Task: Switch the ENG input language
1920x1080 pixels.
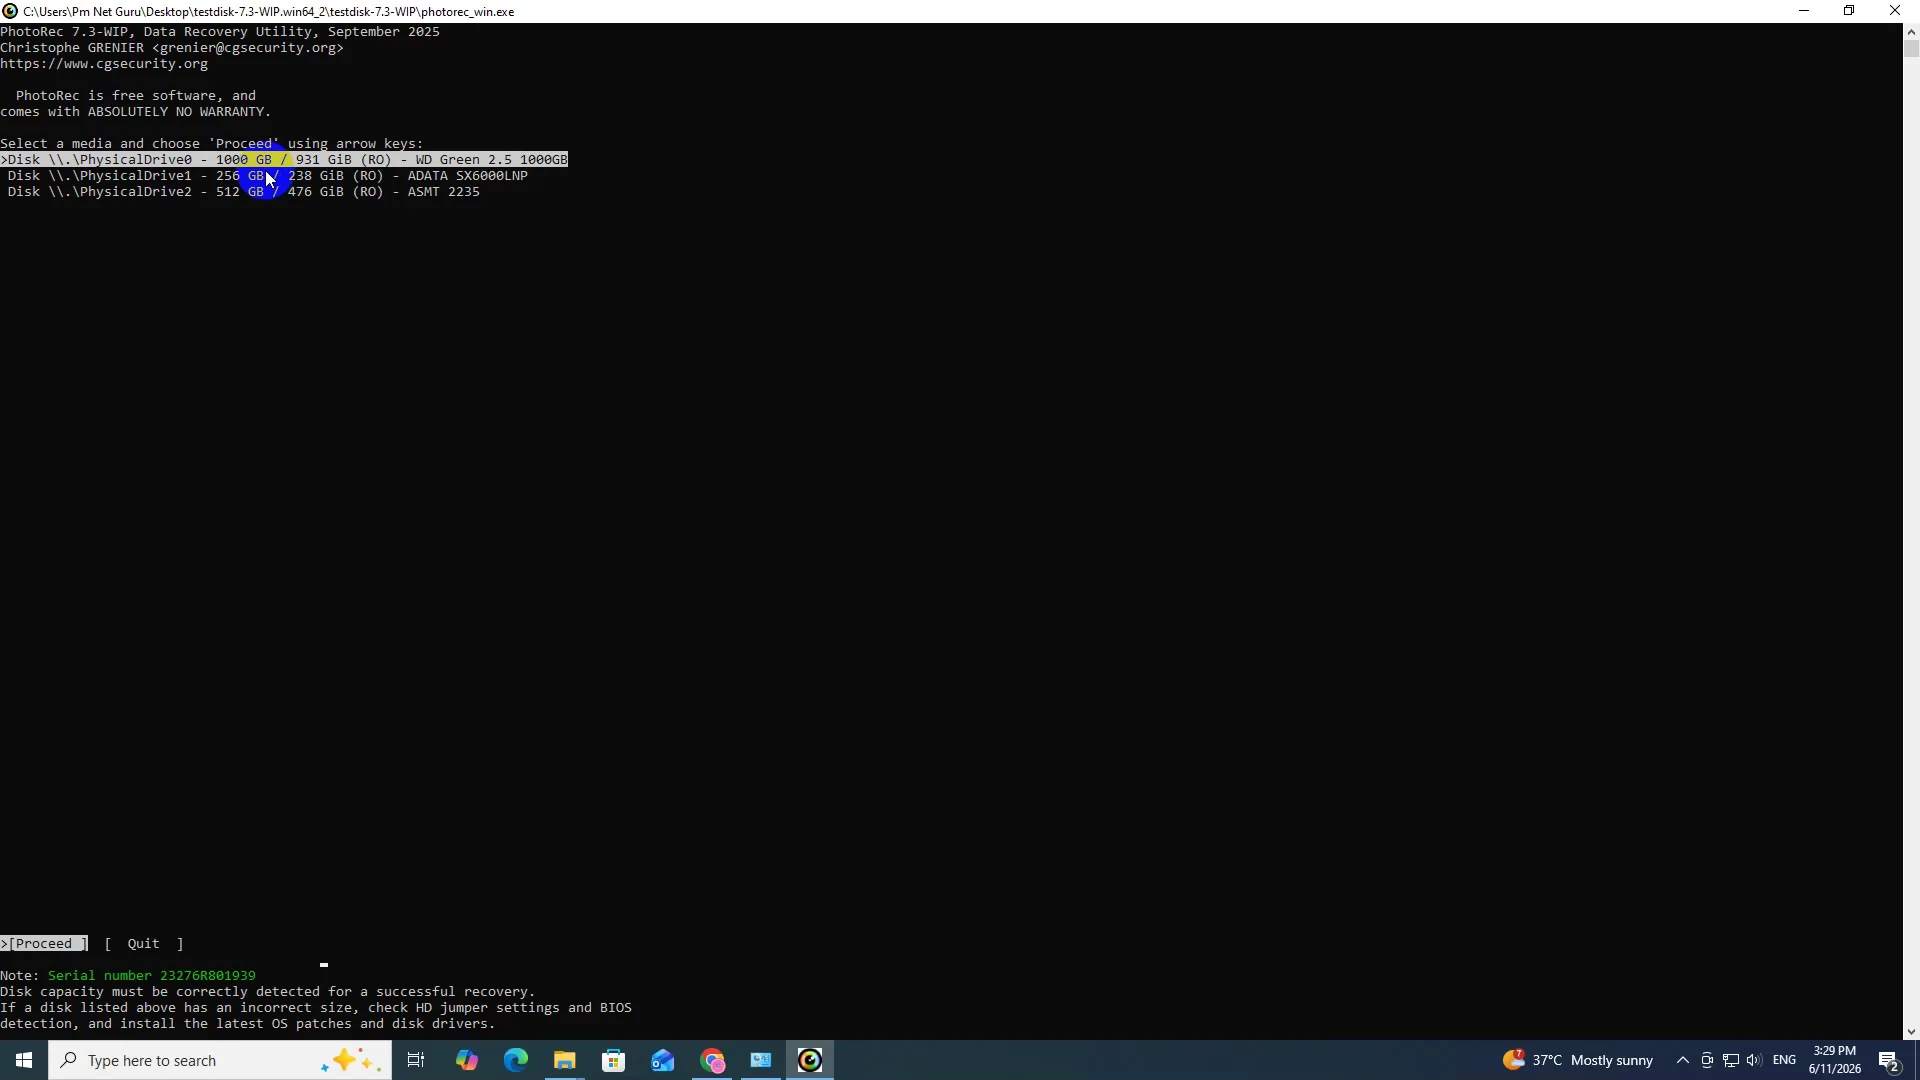Action: click(x=1784, y=1060)
